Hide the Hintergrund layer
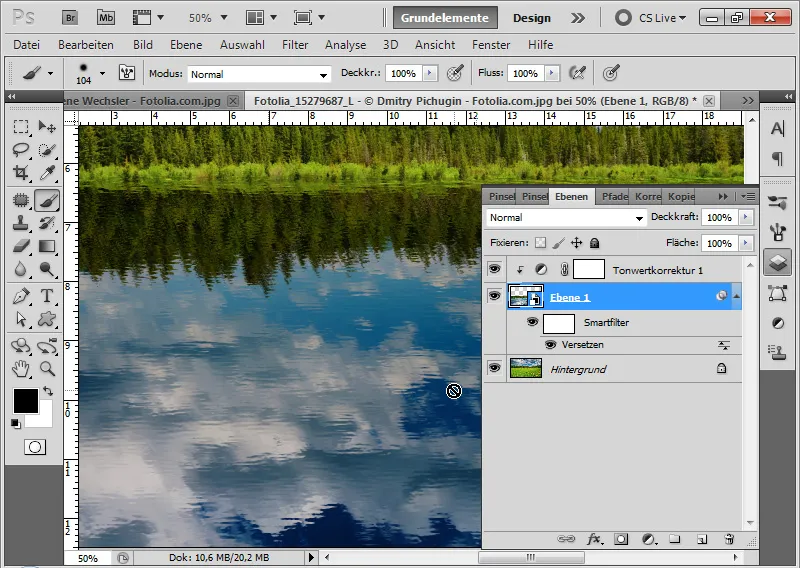Viewport: 800px width, 568px height. (x=494, y=368)
